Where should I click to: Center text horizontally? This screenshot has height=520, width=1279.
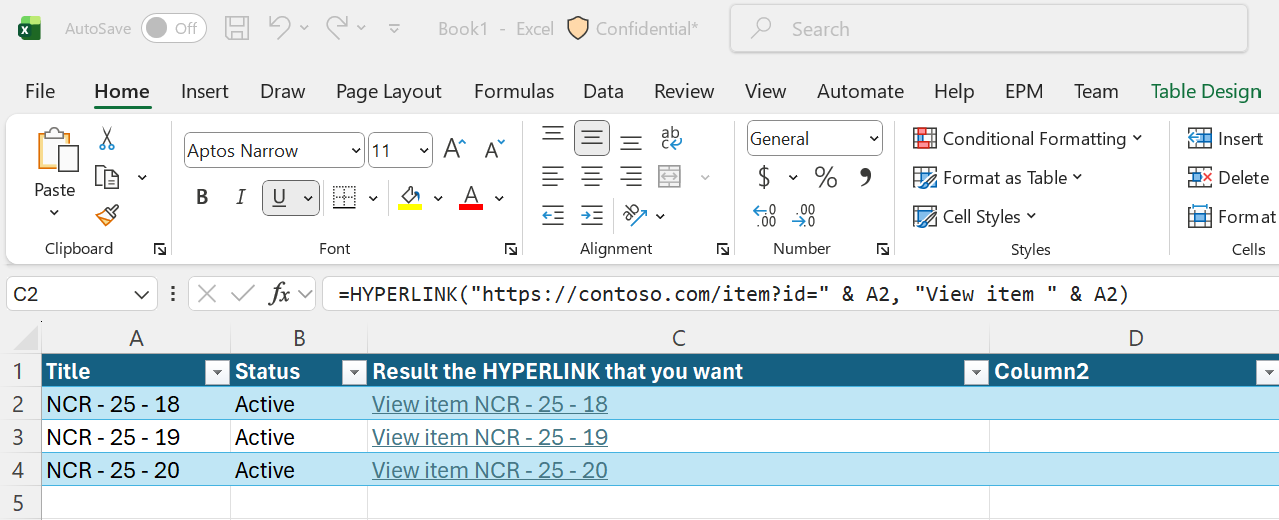pyautogui.click(x=592, y=177)
